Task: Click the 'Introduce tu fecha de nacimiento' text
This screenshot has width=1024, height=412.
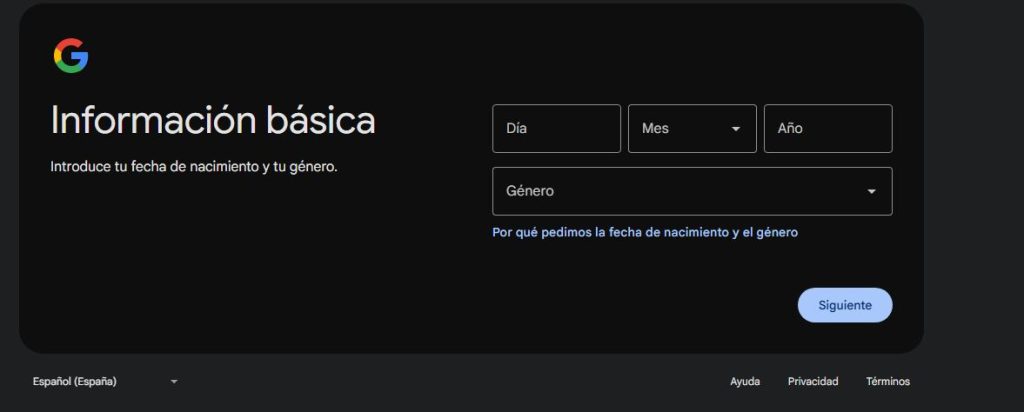Action: [194, 166]
